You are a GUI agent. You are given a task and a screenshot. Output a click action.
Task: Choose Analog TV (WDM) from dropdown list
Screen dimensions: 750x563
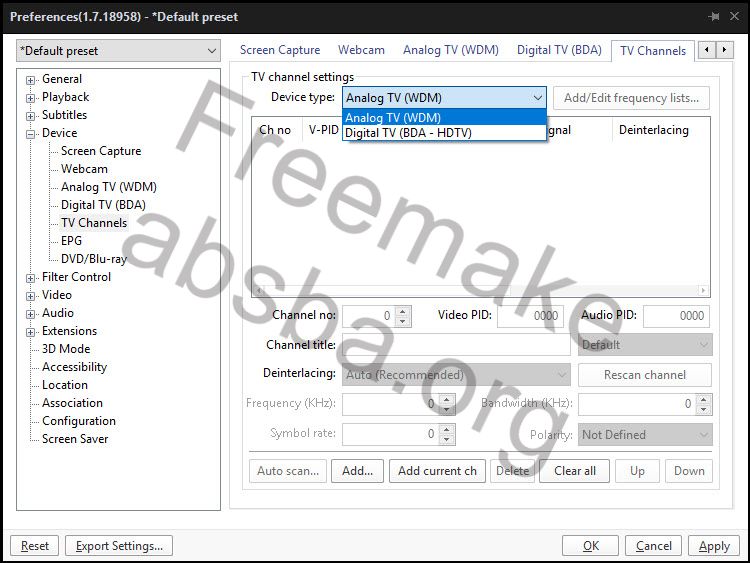point(444,117)
